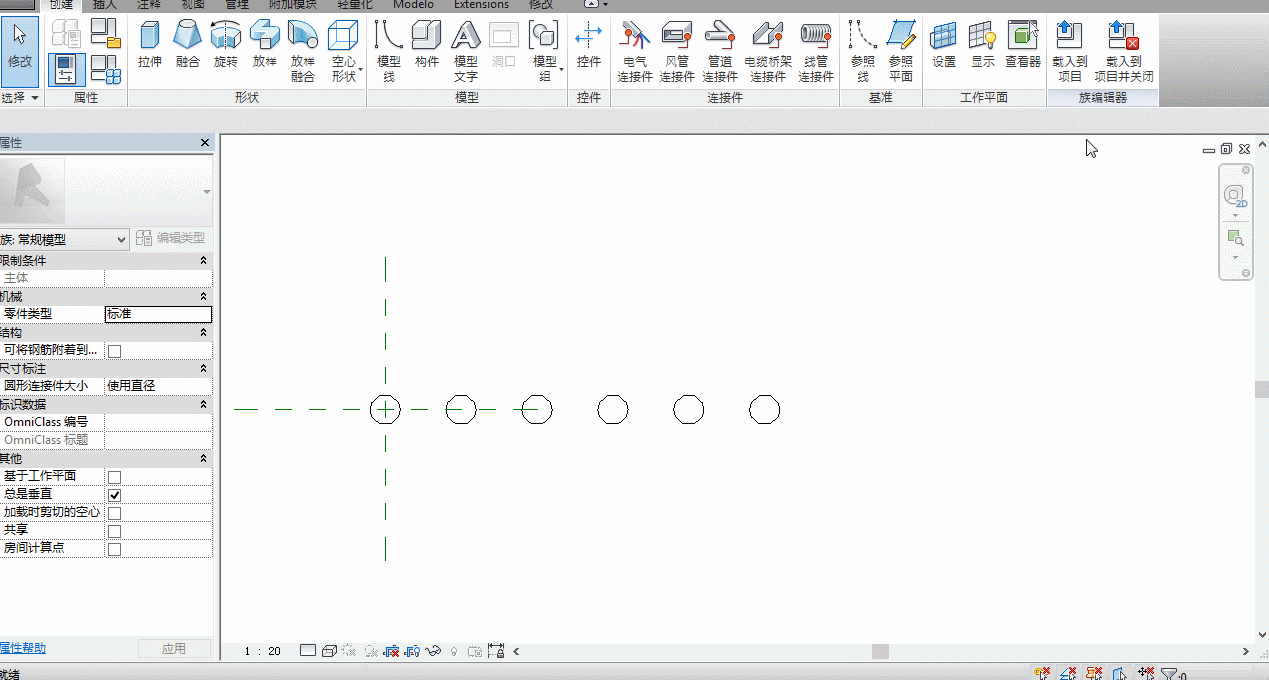Switch to the 注释 ribbon tab
Screen dimensions: 1269x680
tap(148, 5)
